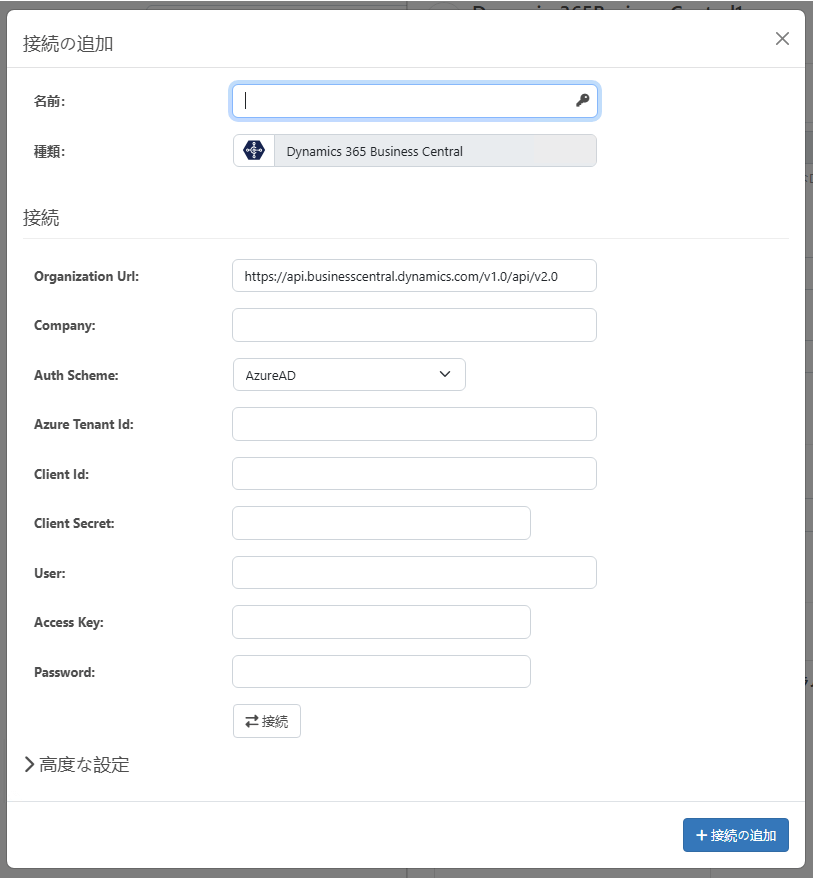Click the Dynamics 365 Business Central logo icon

coord(254,151)
